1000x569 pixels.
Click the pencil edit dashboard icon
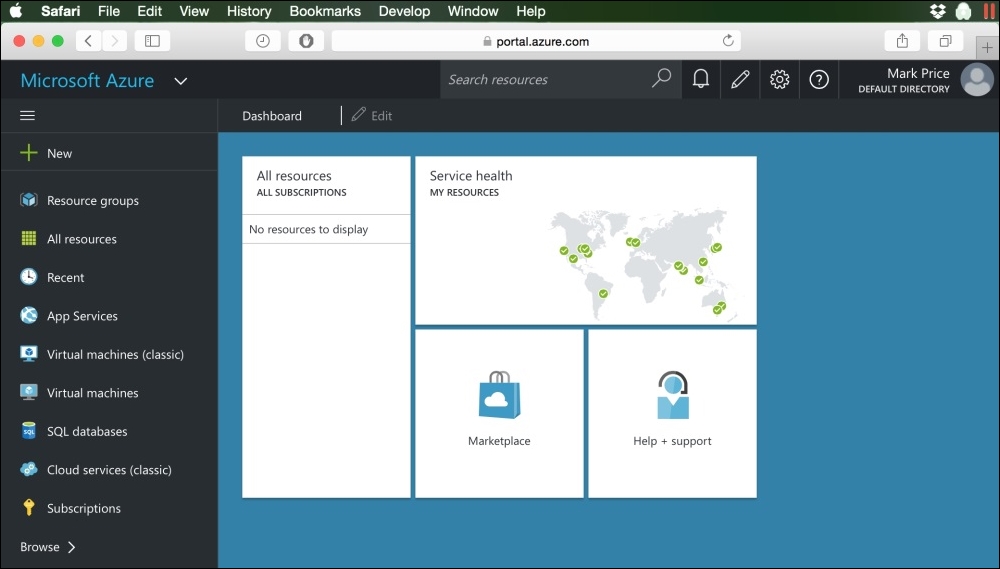tap(740, 79)
